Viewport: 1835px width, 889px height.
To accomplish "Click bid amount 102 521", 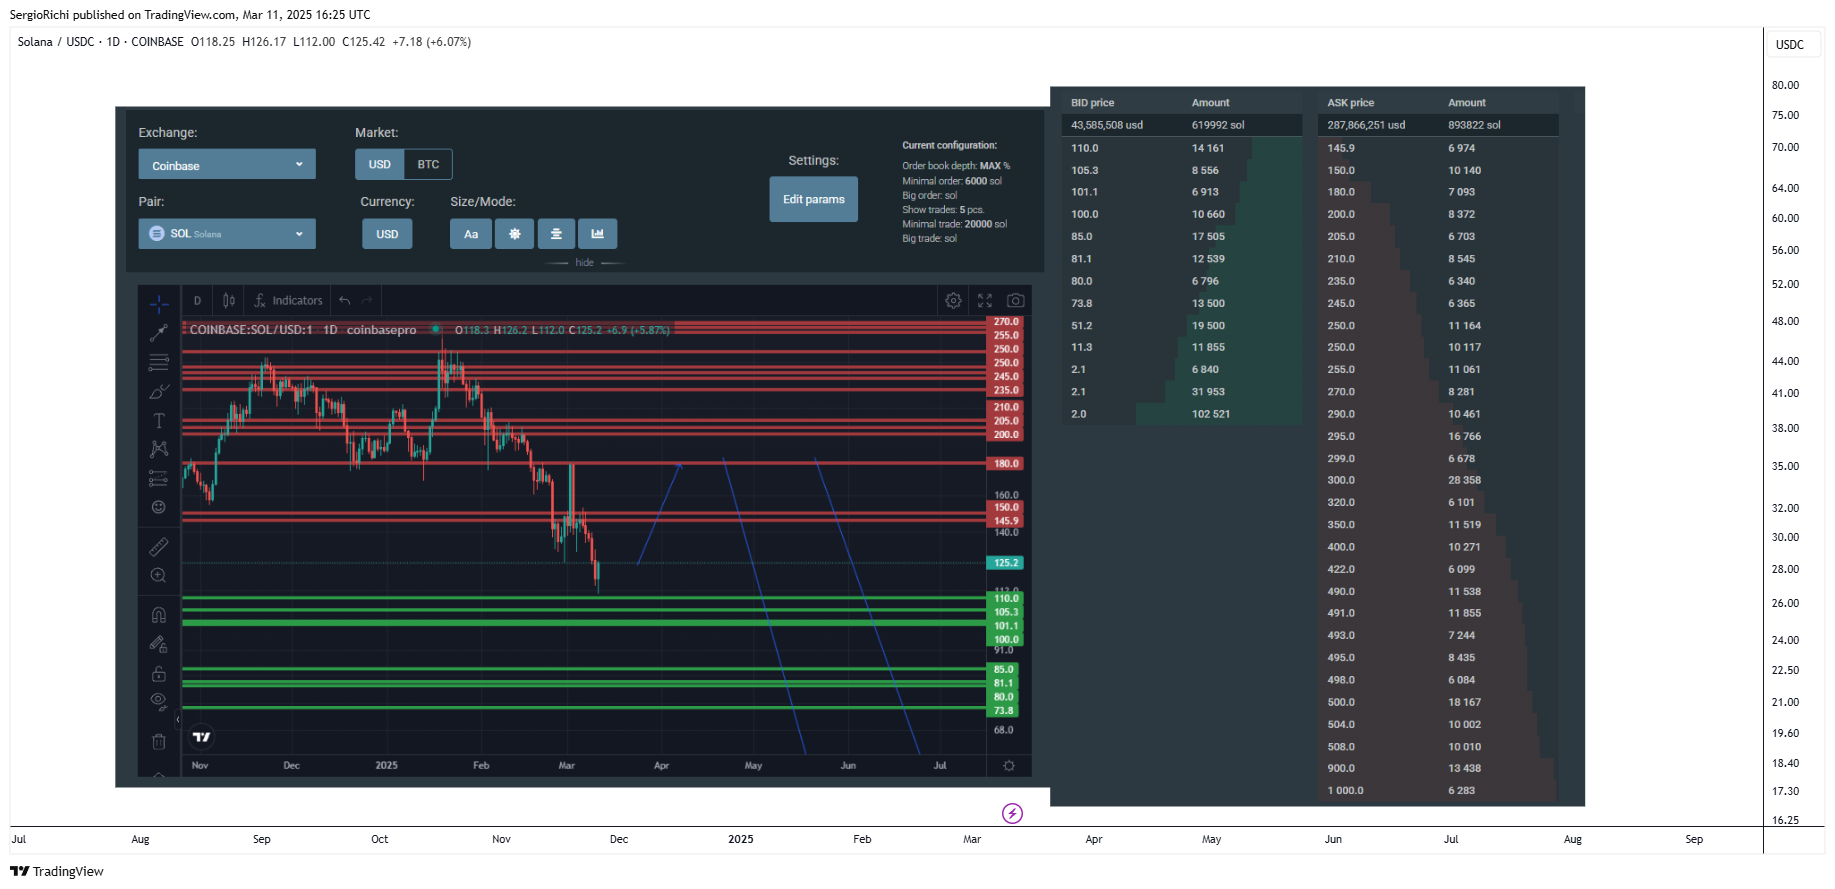I will [1211, 414].
